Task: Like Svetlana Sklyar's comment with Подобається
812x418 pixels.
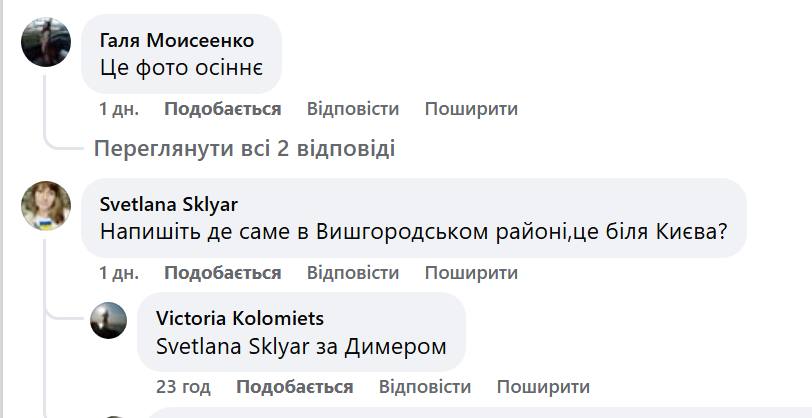Action: [222, 272]
